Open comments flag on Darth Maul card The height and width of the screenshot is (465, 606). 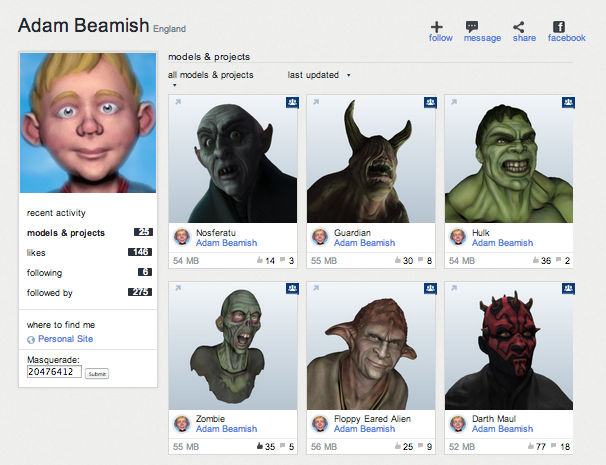click(x=554, y=446)
